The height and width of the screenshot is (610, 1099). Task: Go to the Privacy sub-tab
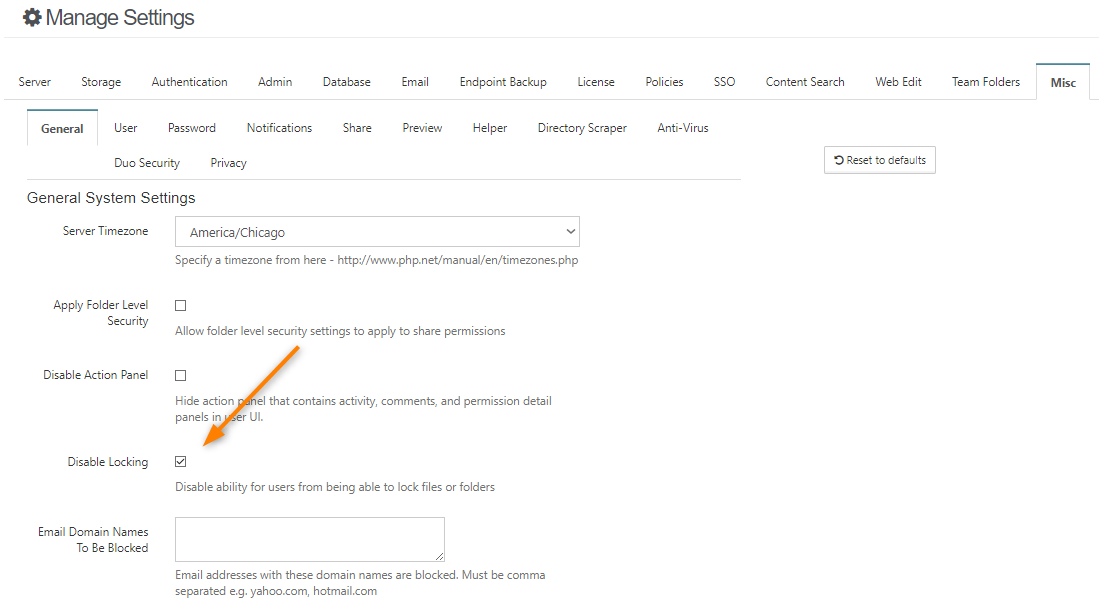pos(228,163)
